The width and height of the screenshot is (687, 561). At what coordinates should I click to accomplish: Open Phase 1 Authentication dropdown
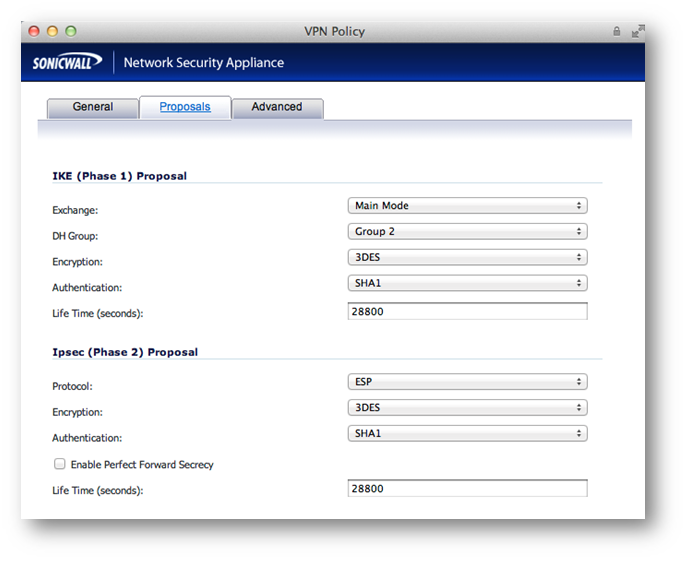point(467,284)
